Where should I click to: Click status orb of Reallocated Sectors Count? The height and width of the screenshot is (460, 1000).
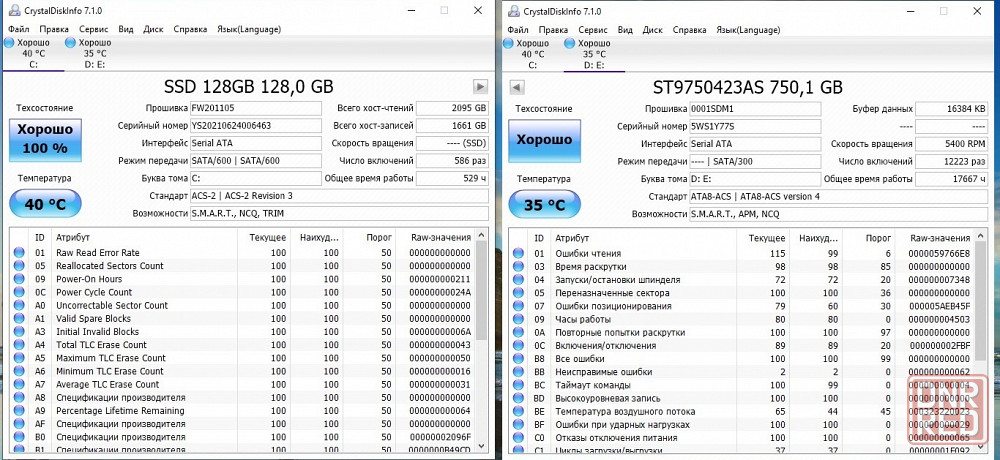19,265
